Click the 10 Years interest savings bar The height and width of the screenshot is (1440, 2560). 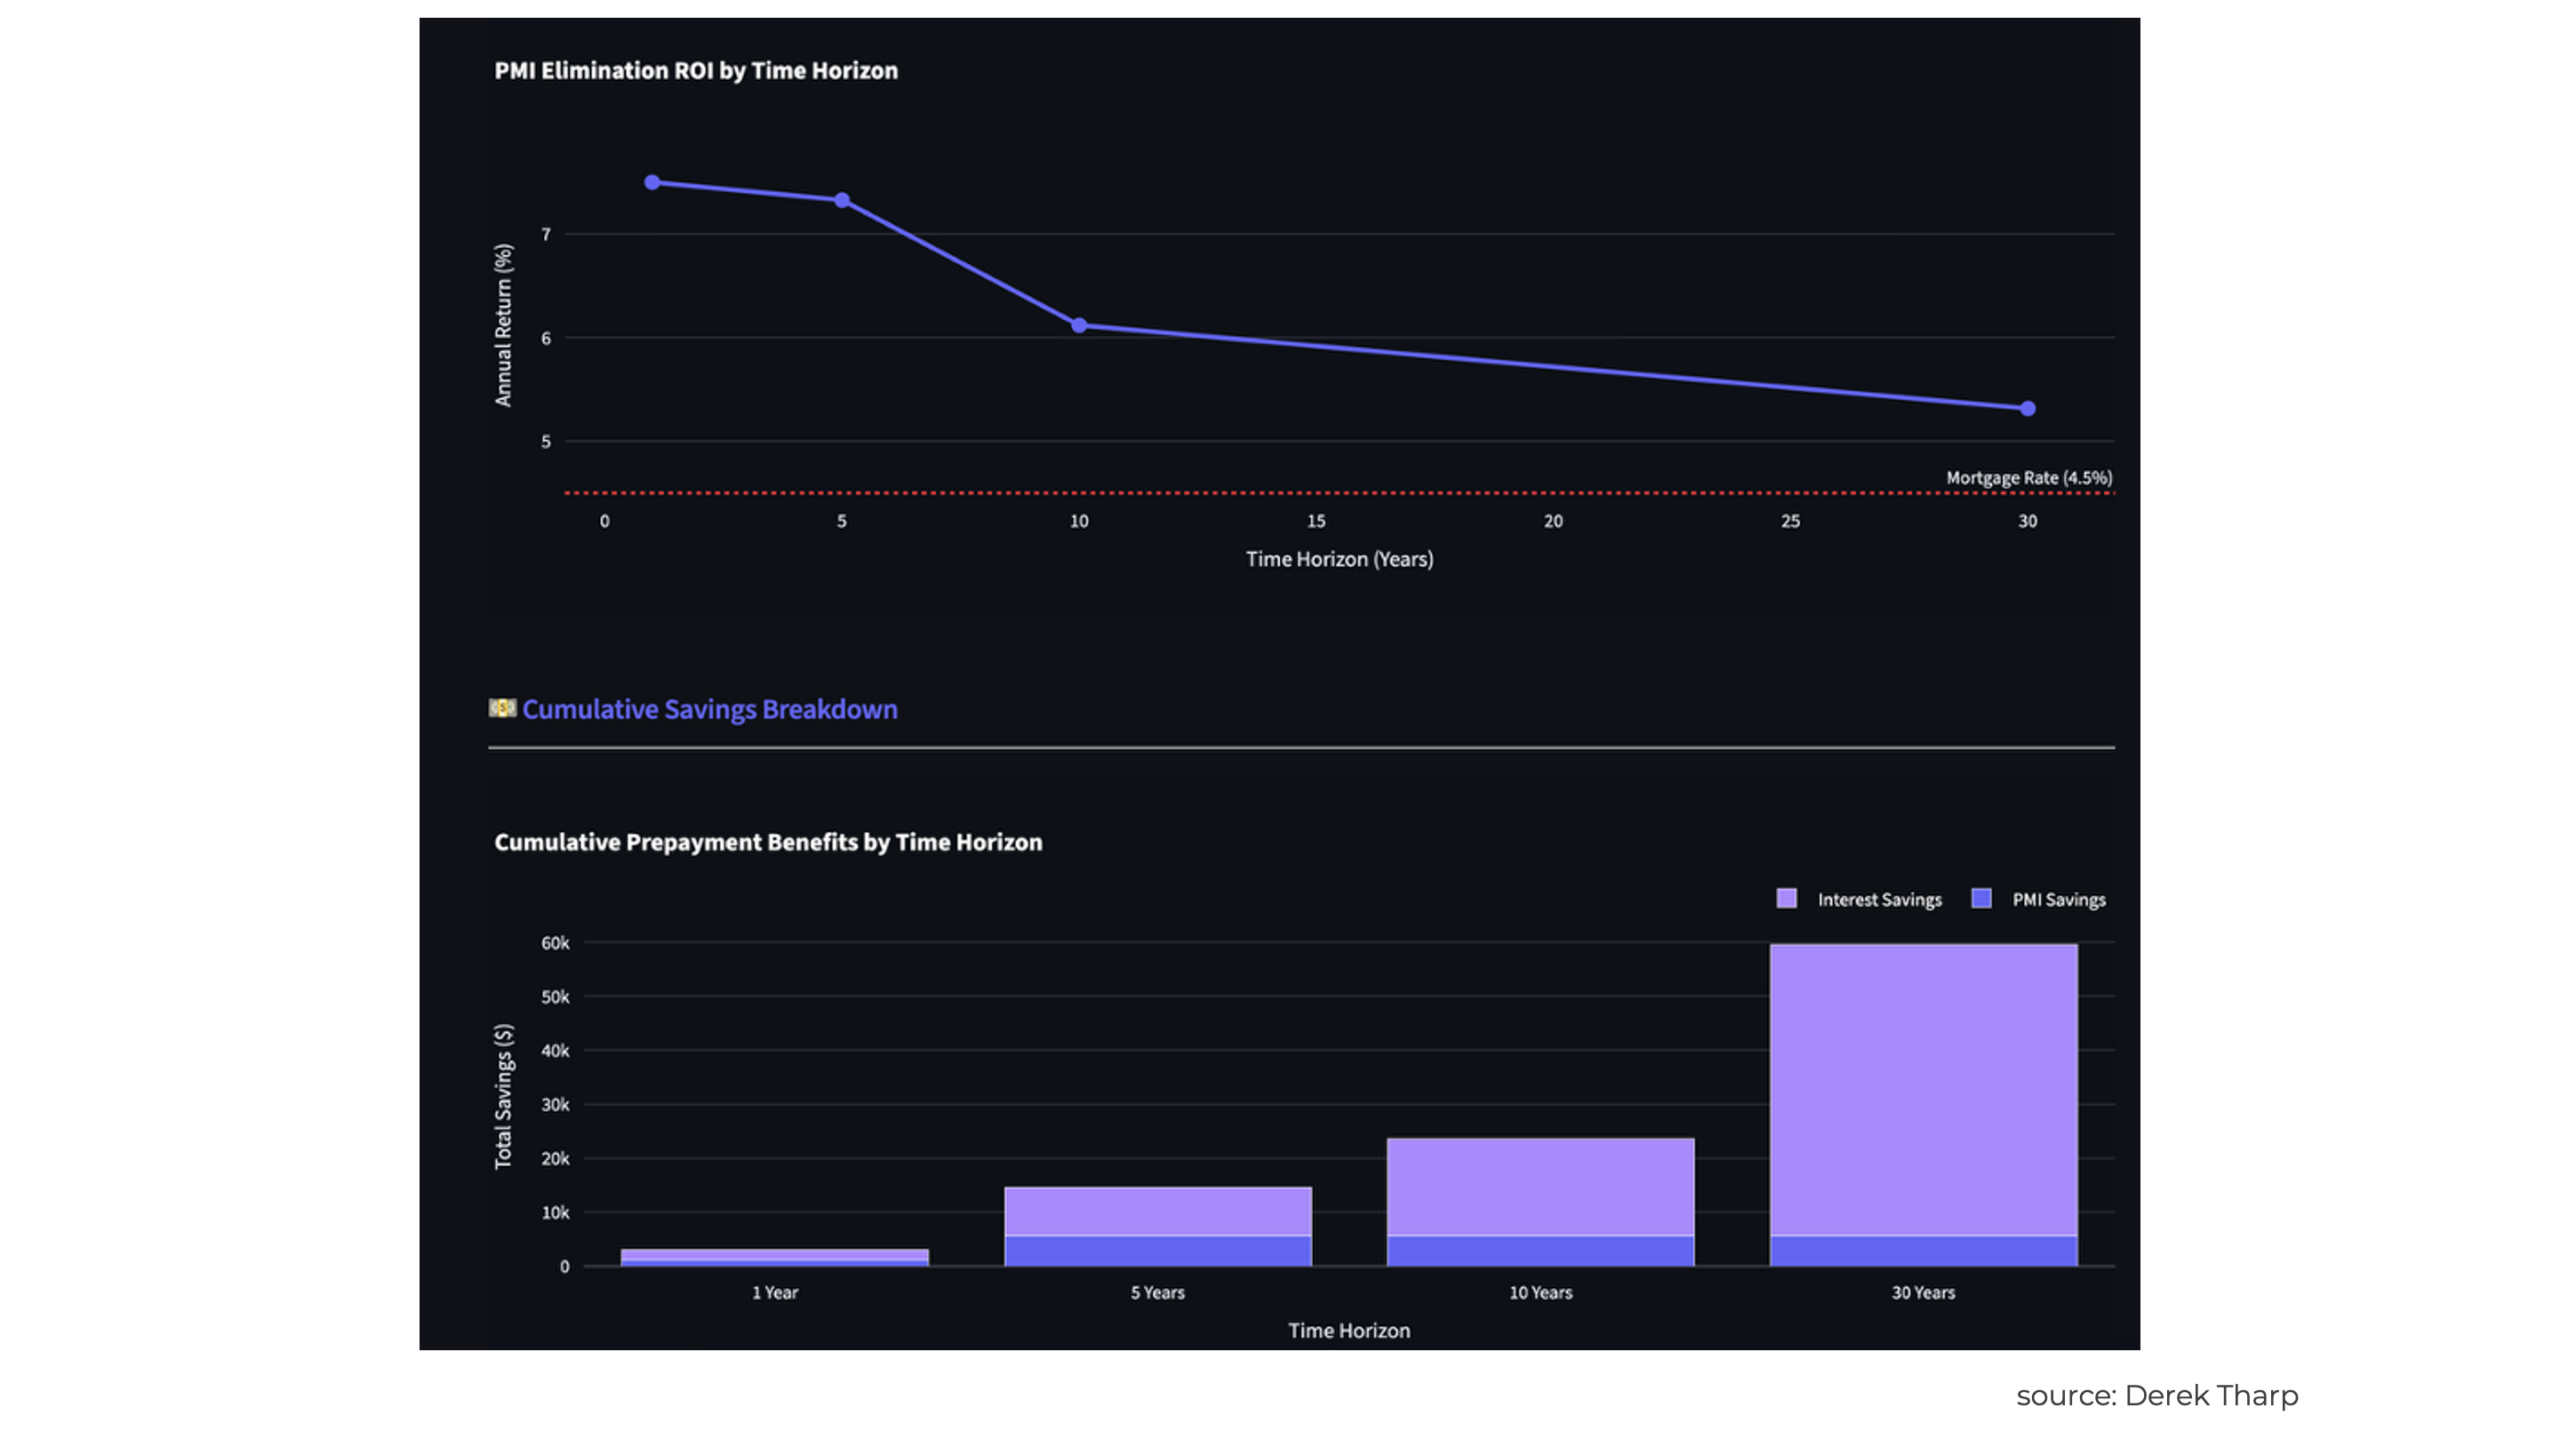pyautogui.click(x=1540, y=1186)
